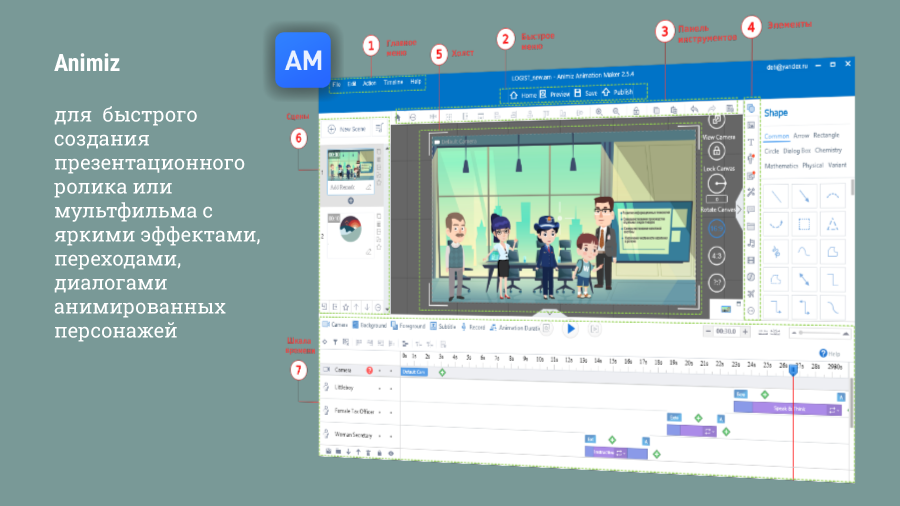This screenshot has width=900, height=506.
Task: Switch to the Variant shapes tab
Action: pyautogui.click(x=837, y=165)
